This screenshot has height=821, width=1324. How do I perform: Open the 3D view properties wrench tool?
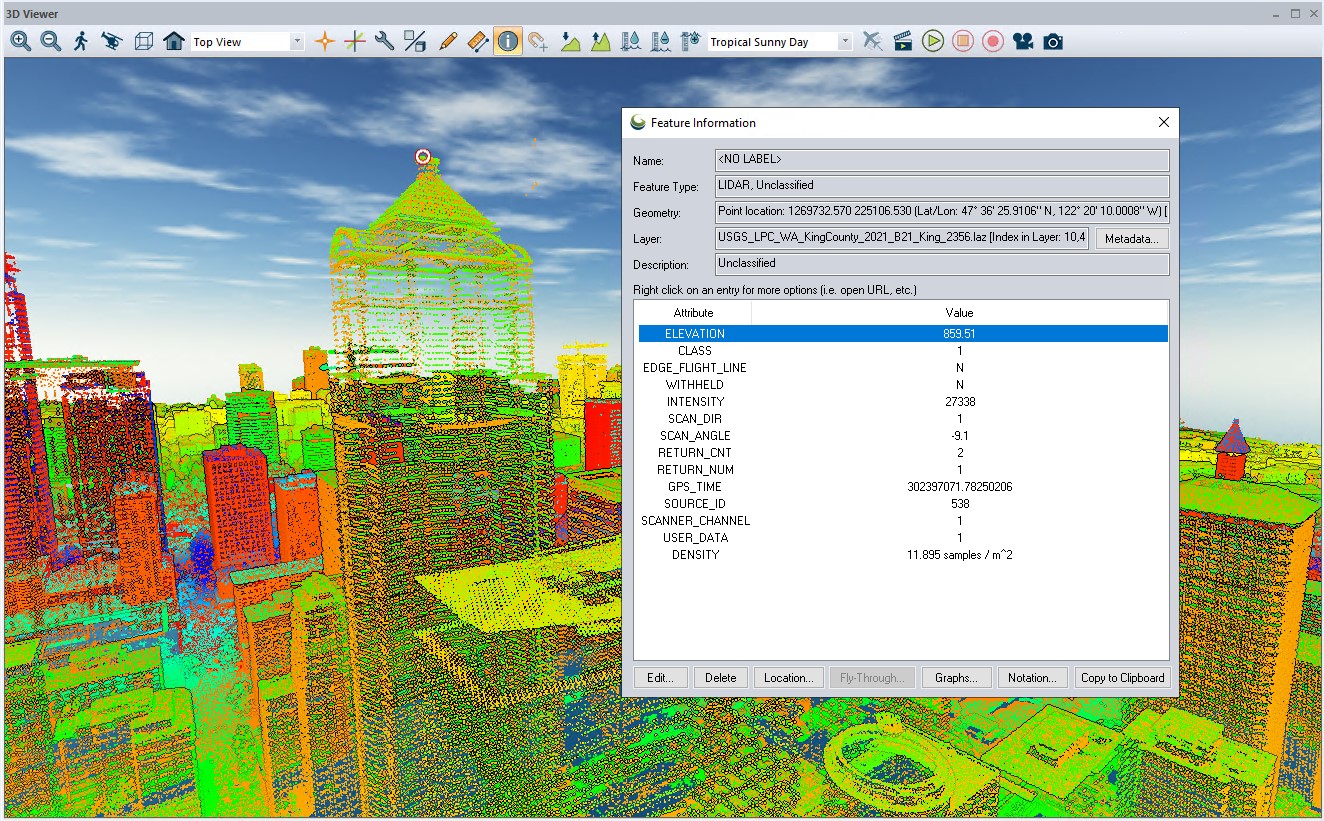[x=383, y=41]
